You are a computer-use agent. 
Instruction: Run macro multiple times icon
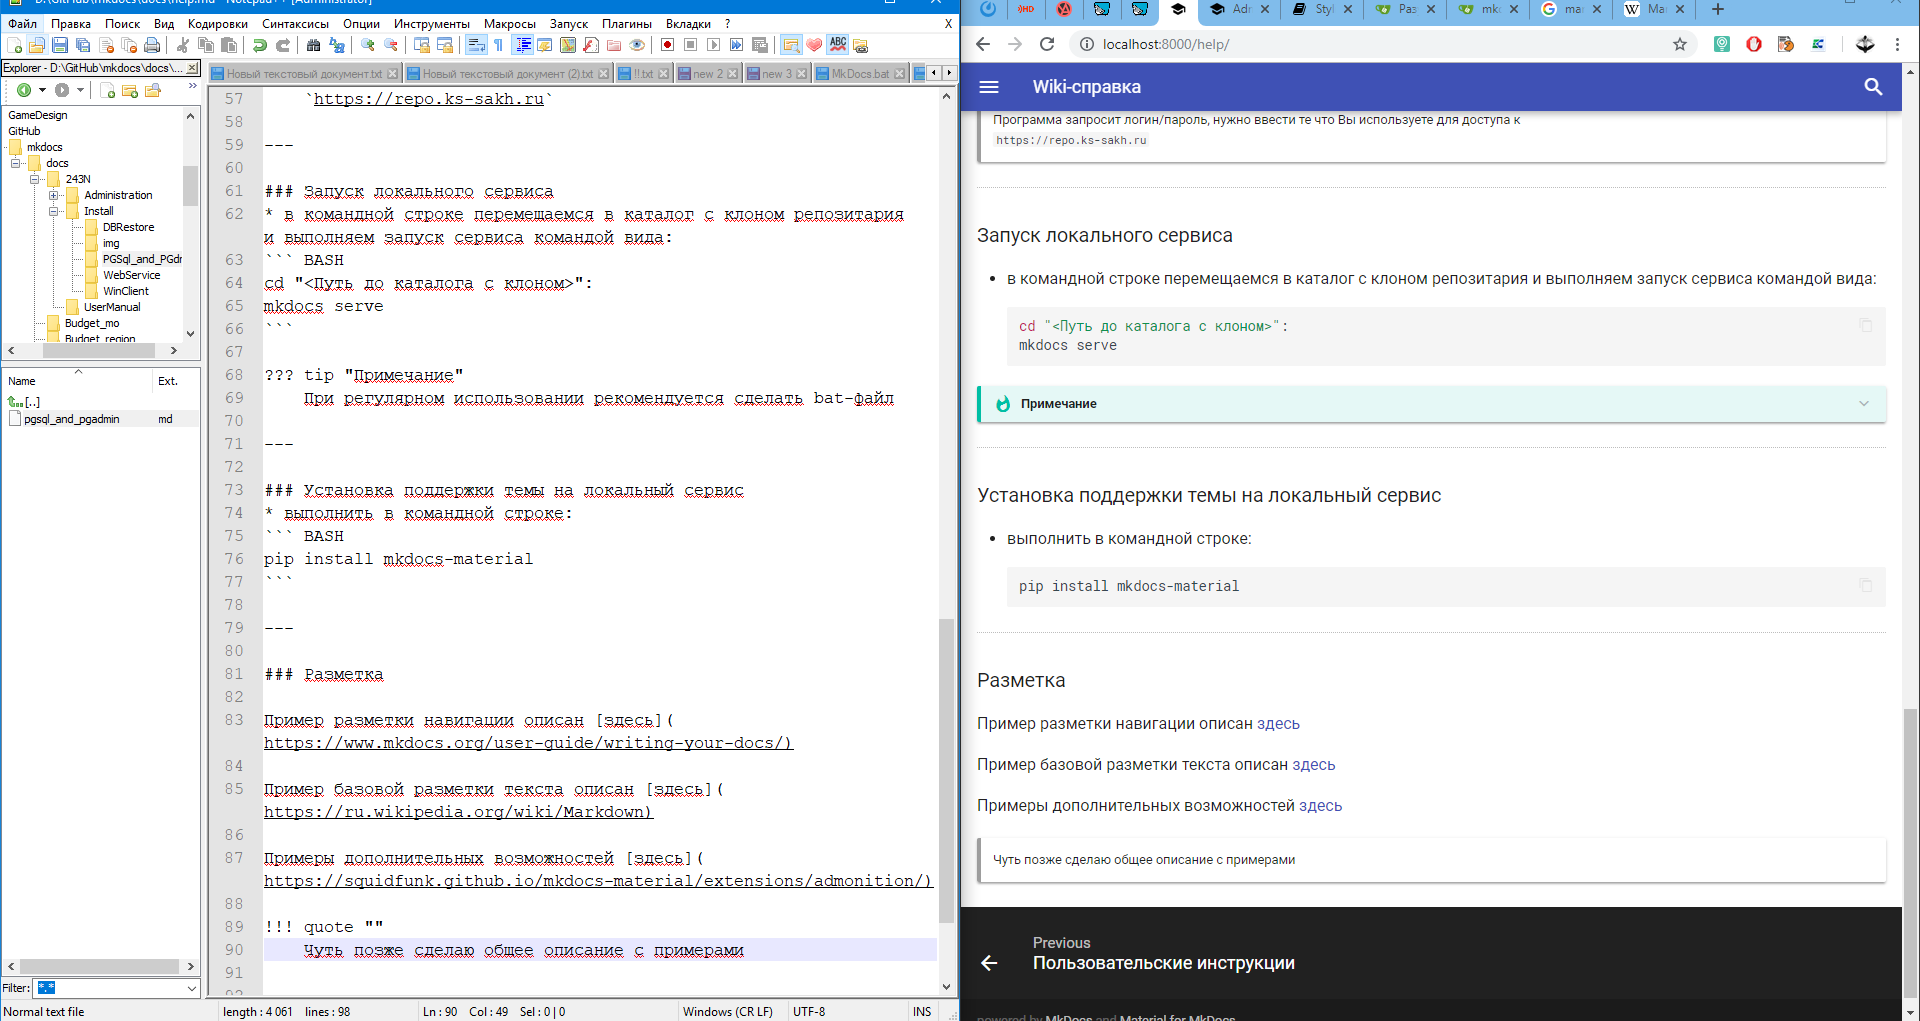[x=736, y=45]
